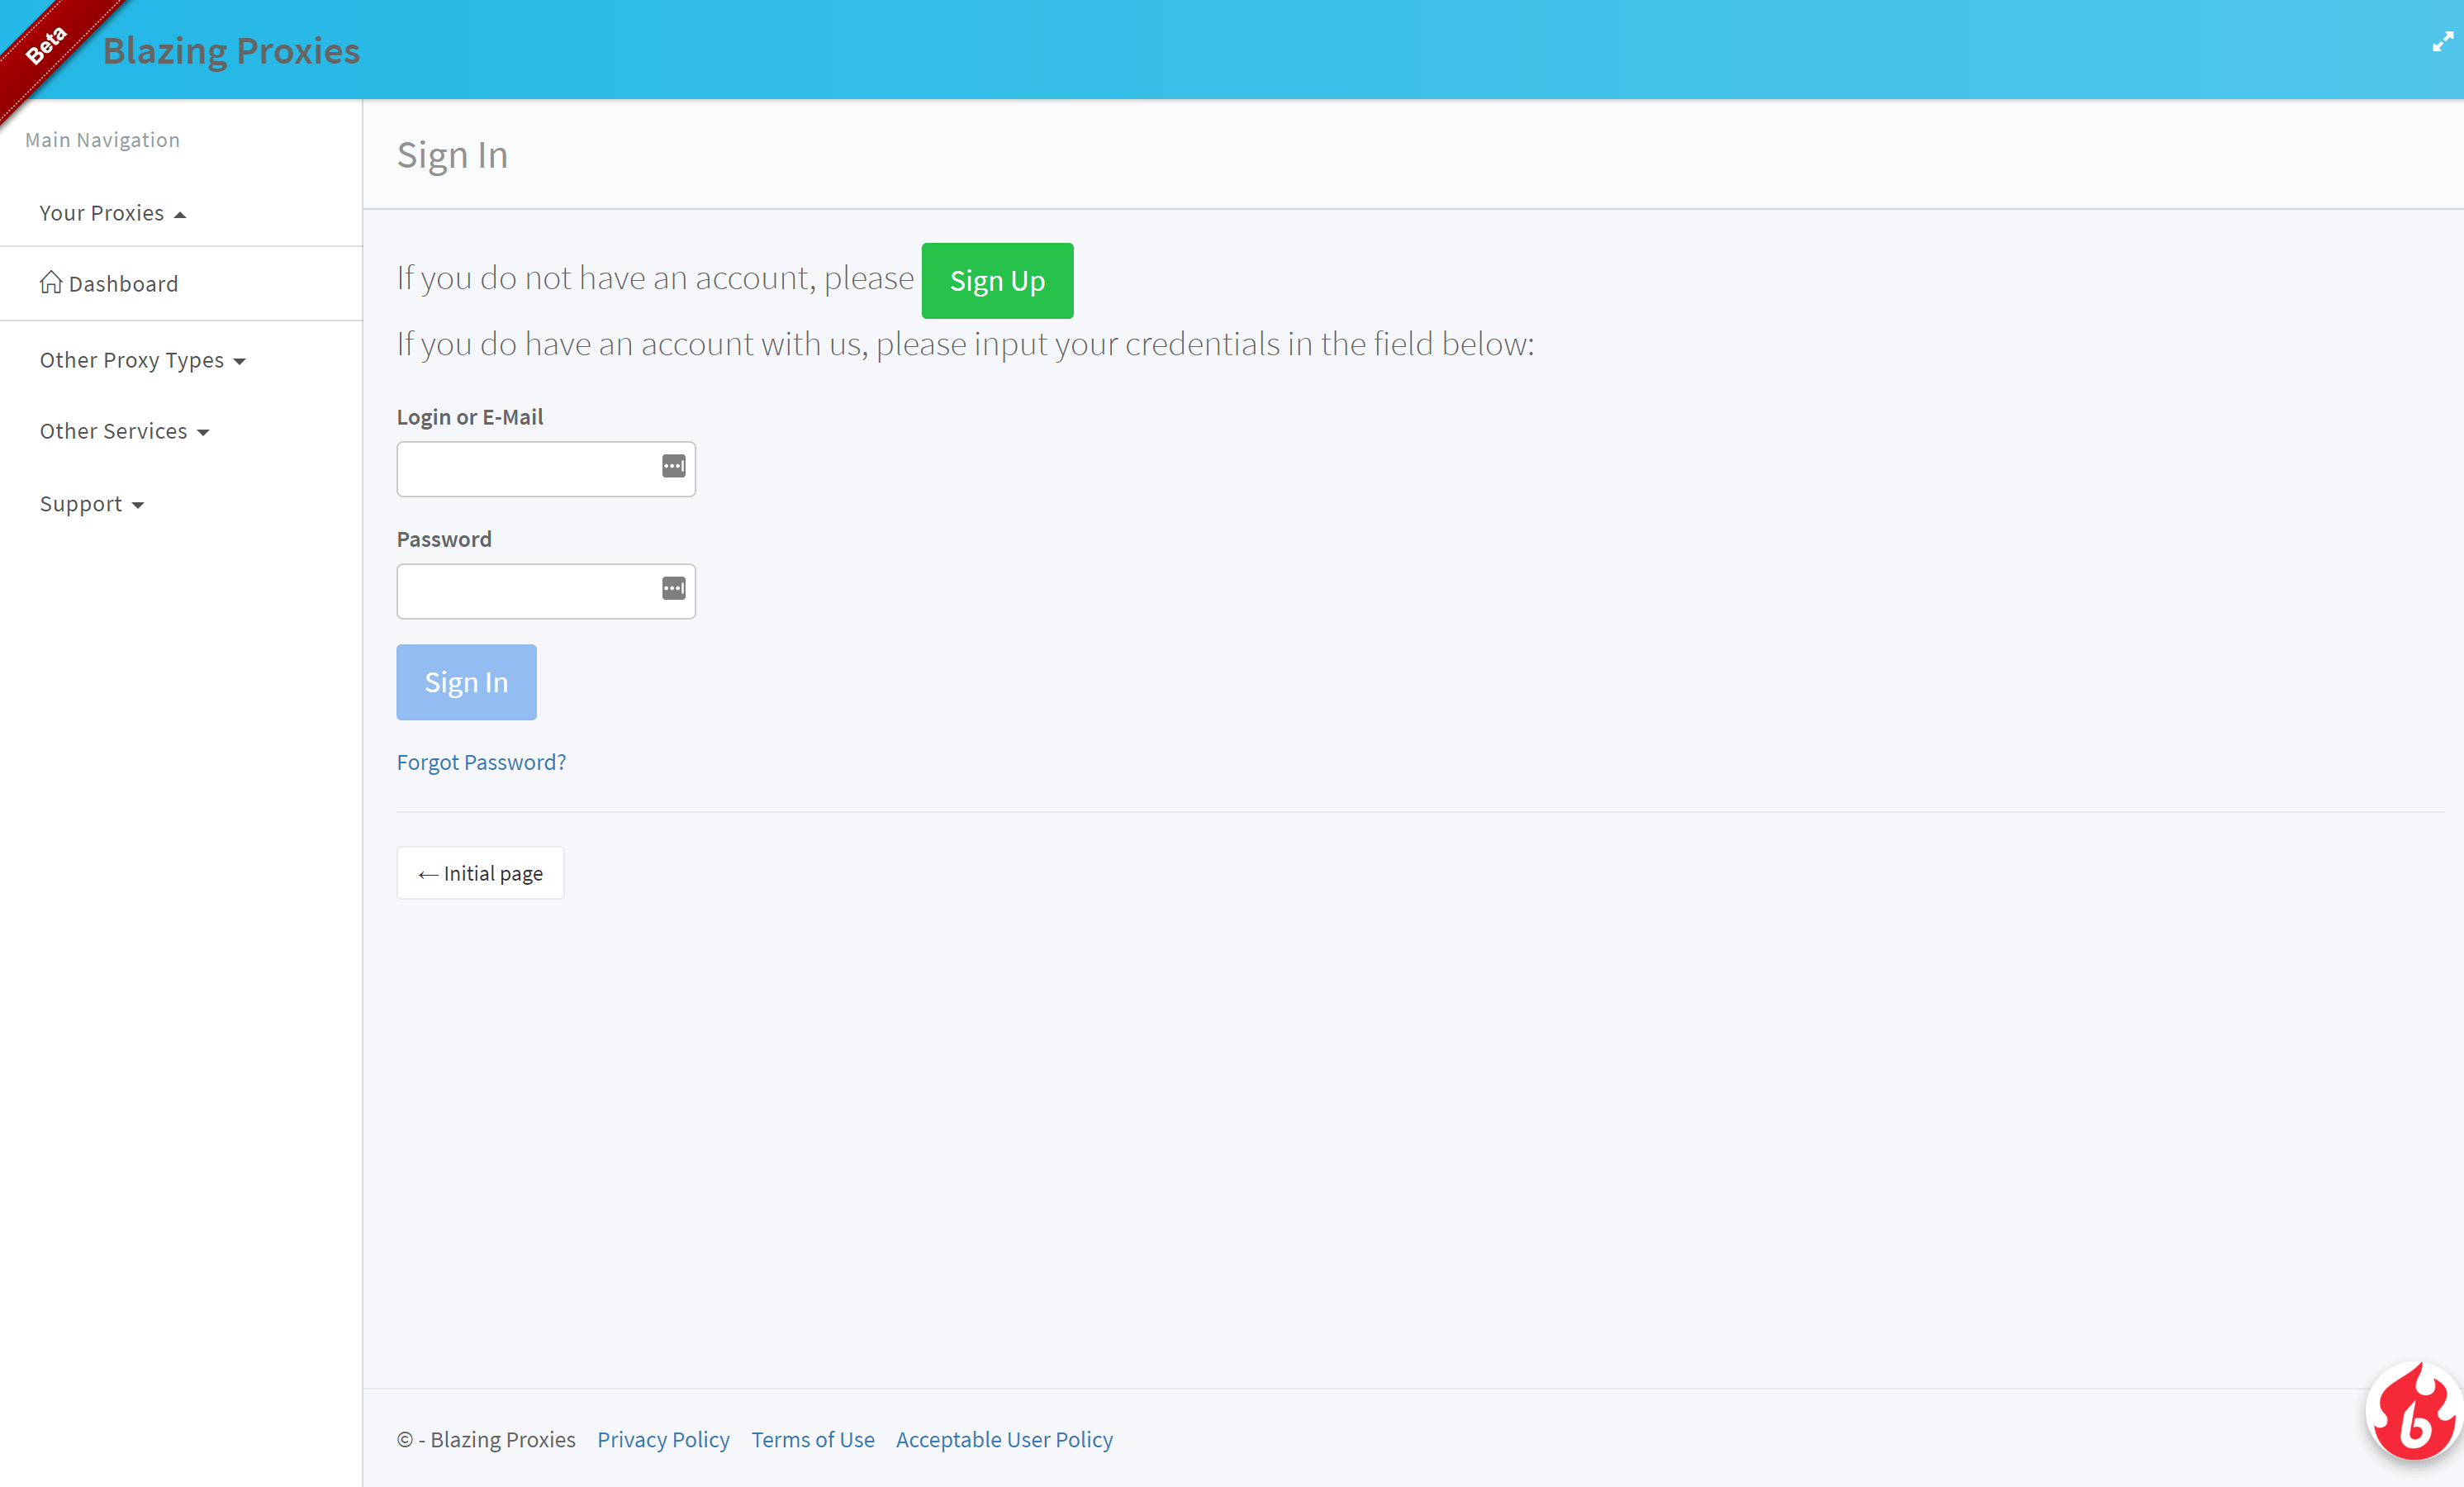Click the green Sign Up button
2464x1487 pixels.
pyautogui.click(x=997, y=281)
